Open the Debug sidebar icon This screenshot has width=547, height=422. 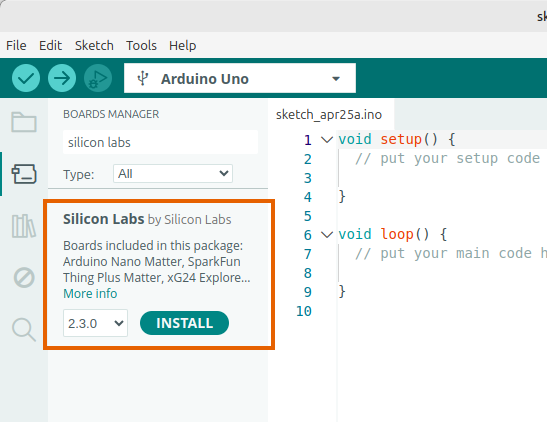coord(24,278)
